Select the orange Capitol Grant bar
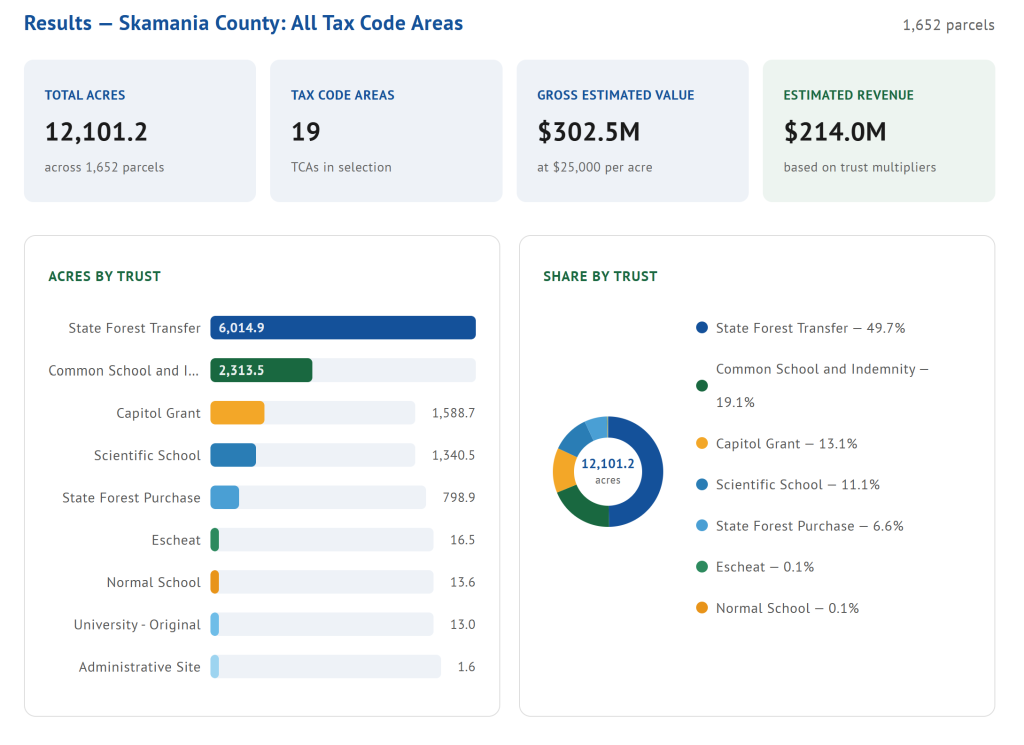The image size is (1024, 745). 237,413
